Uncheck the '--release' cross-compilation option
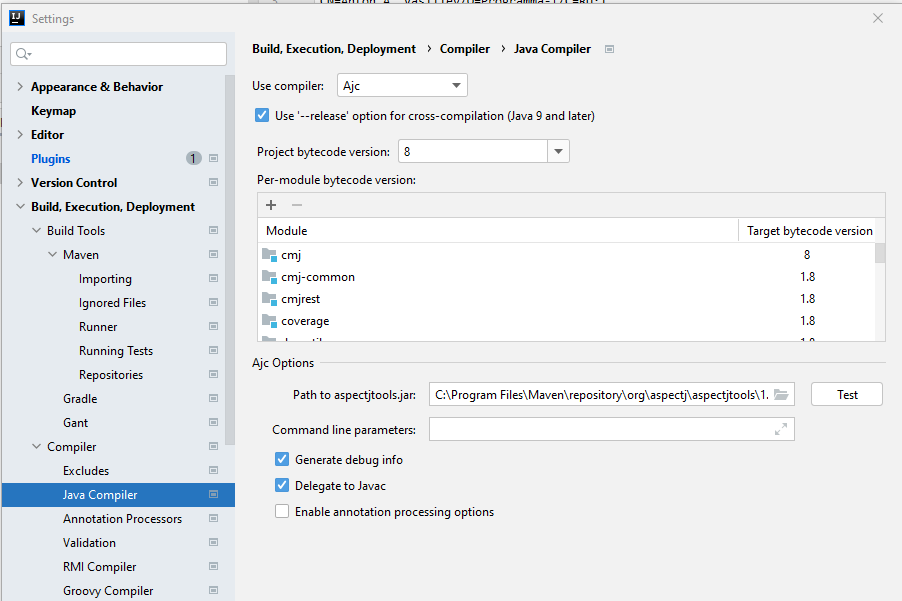The height and width of the screenshot is (601, 902). click(262, 115)
